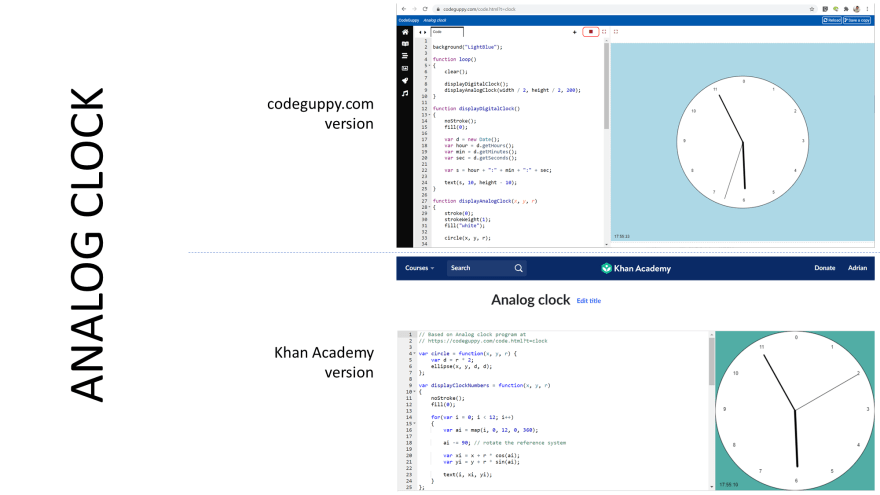Click the CodeGuppy link in blue header
880x495 pixels.
coord(409,20)
